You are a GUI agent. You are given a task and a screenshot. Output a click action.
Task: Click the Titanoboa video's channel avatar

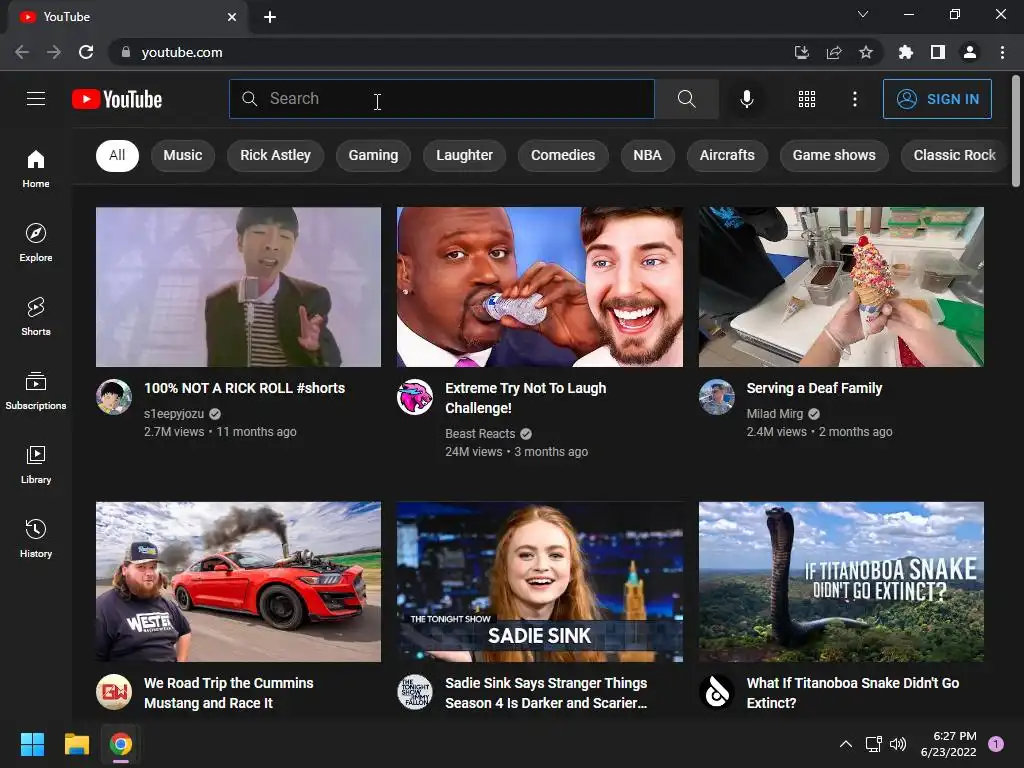click(x=717, y=692)
